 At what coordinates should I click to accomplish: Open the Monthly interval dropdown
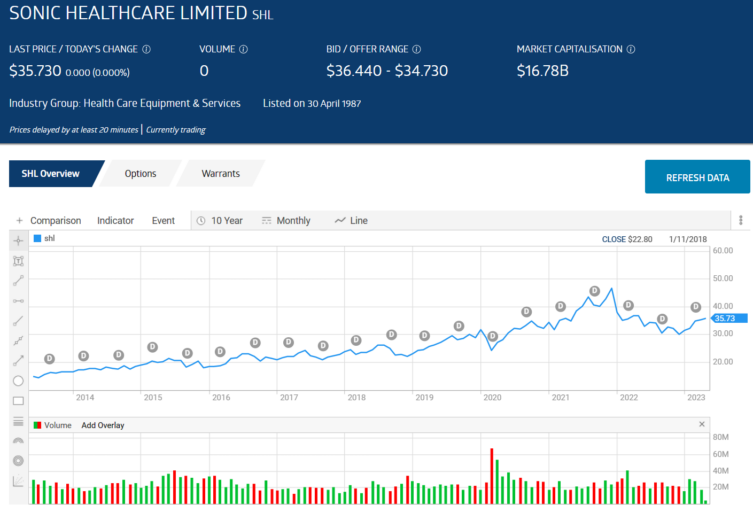[x=286, y=220]
